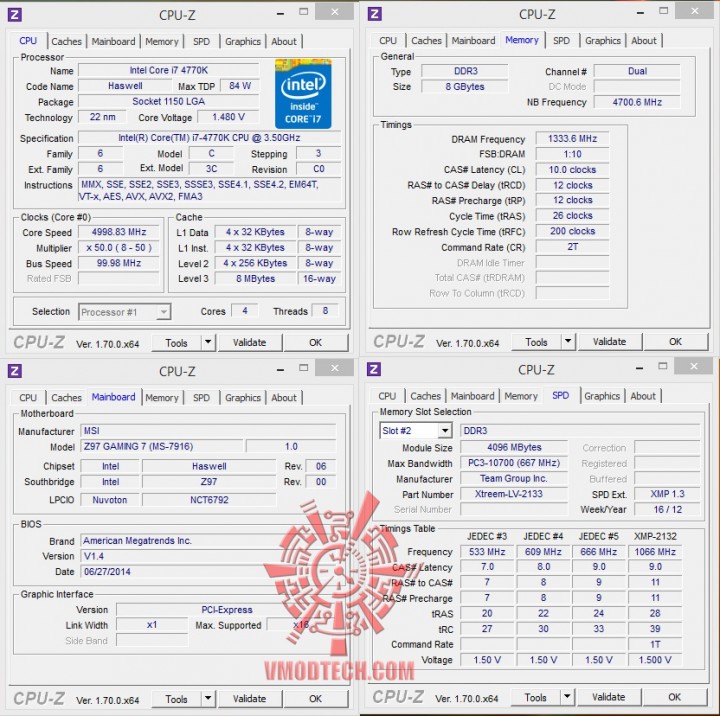Screen dimensions: 720x716
Task: Close the Mainboard tab window
Action: (x=335, y=368)
